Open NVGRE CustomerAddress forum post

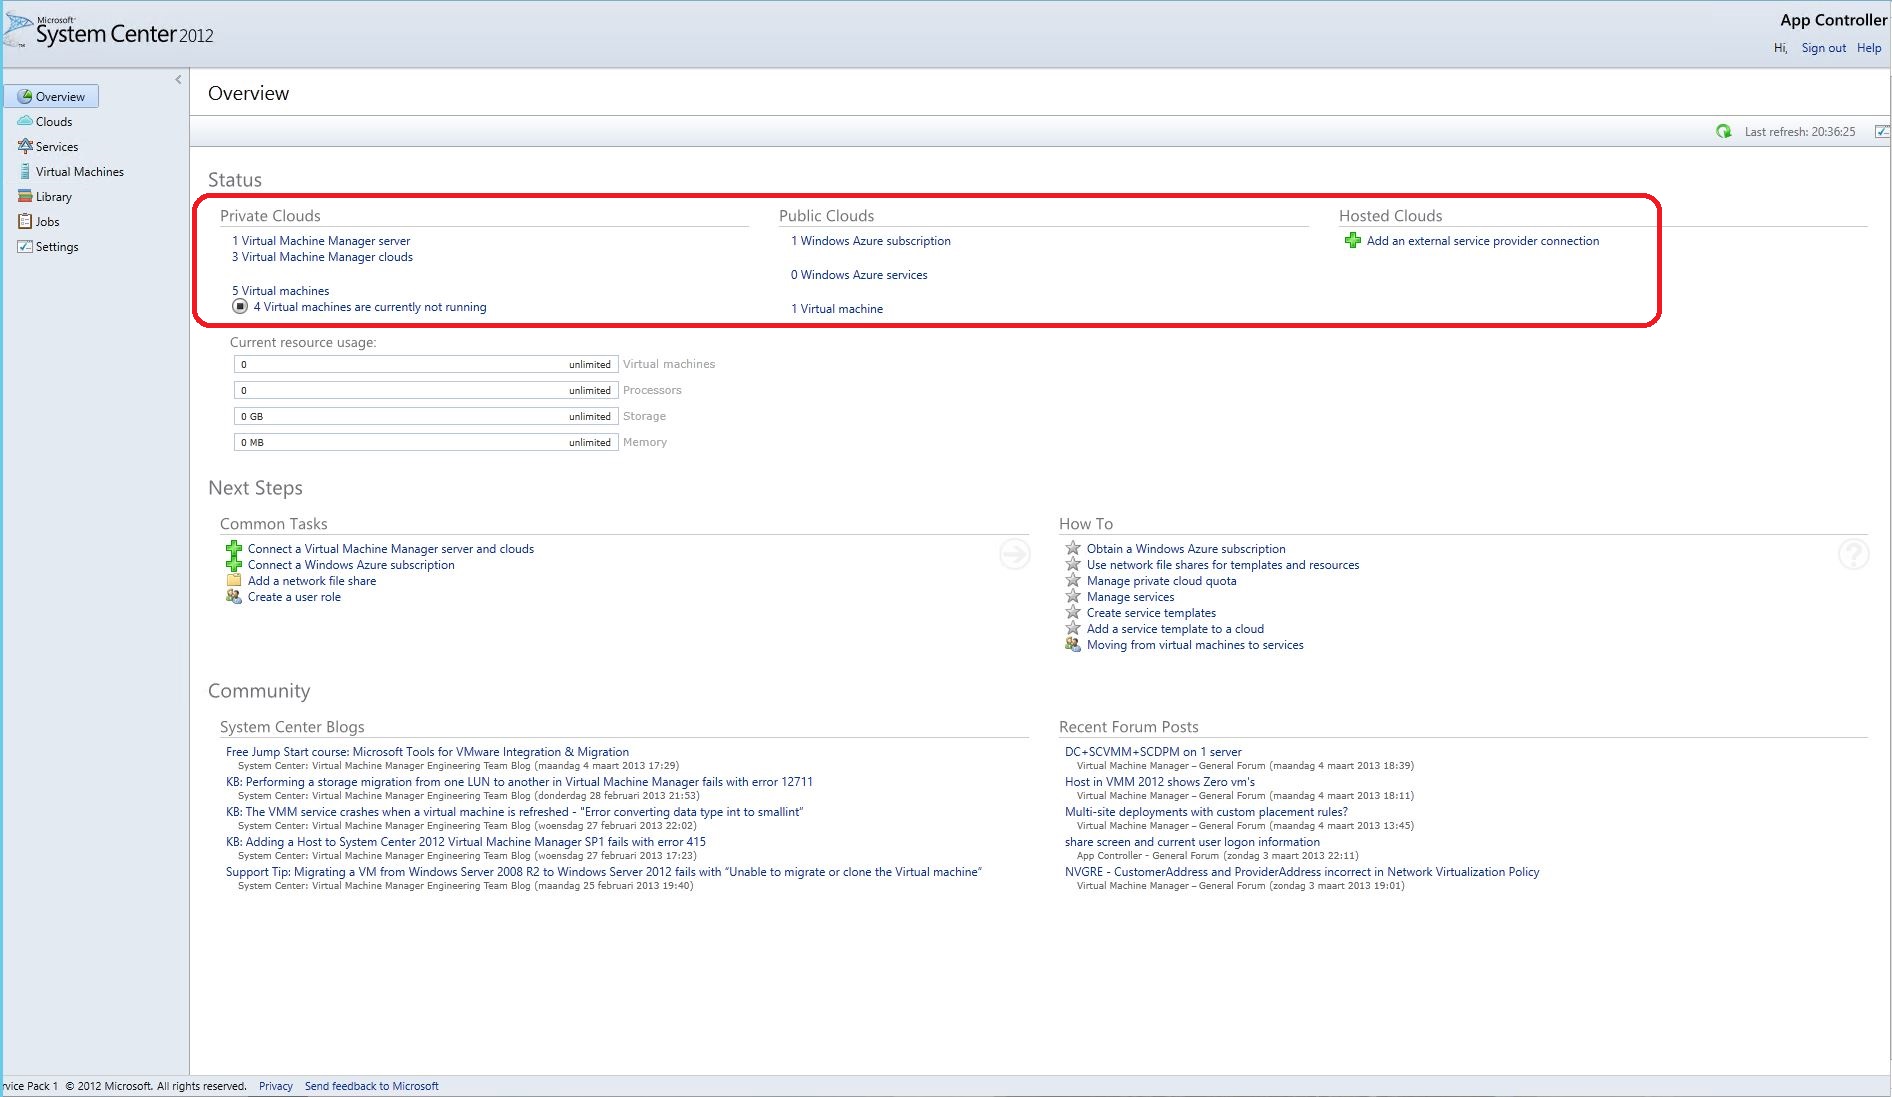coord(1302,871)
